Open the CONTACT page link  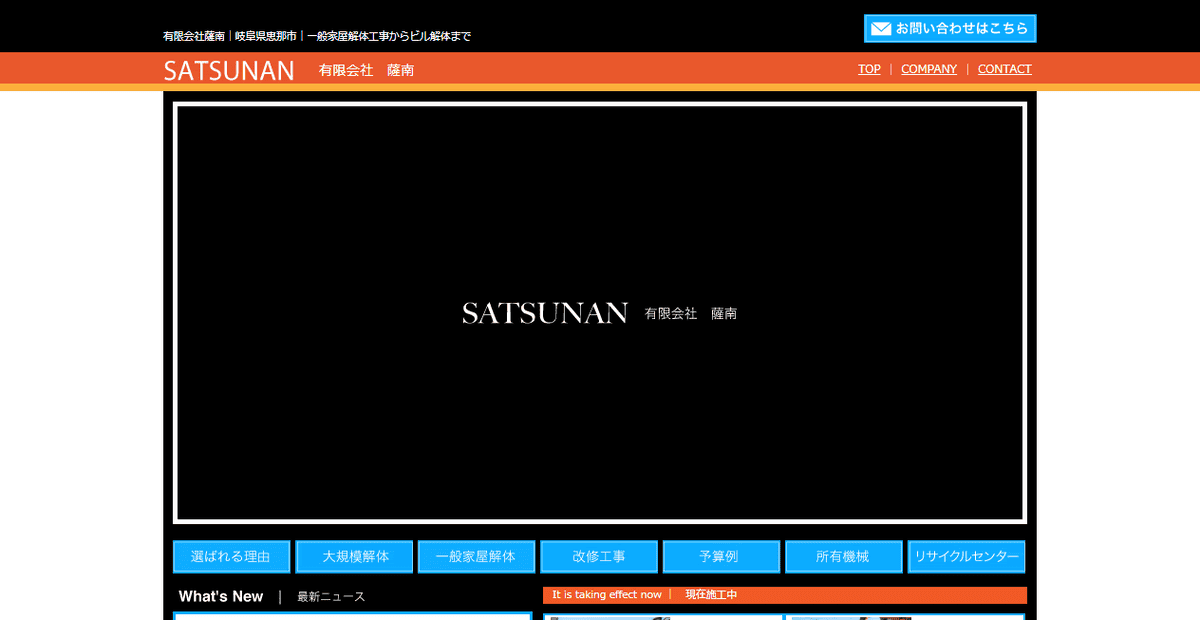1004,69
